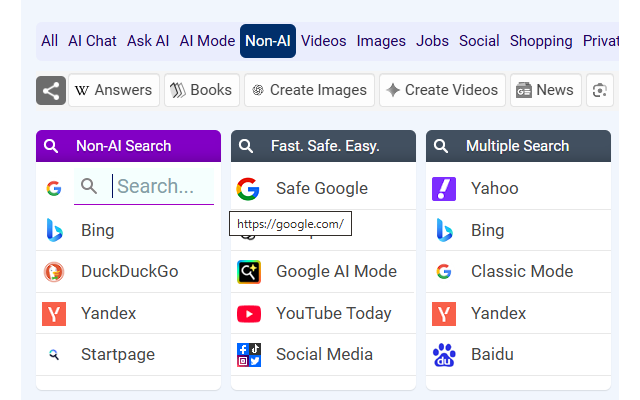Open Create Videos button
640x400 pixels.
[442, 90]
